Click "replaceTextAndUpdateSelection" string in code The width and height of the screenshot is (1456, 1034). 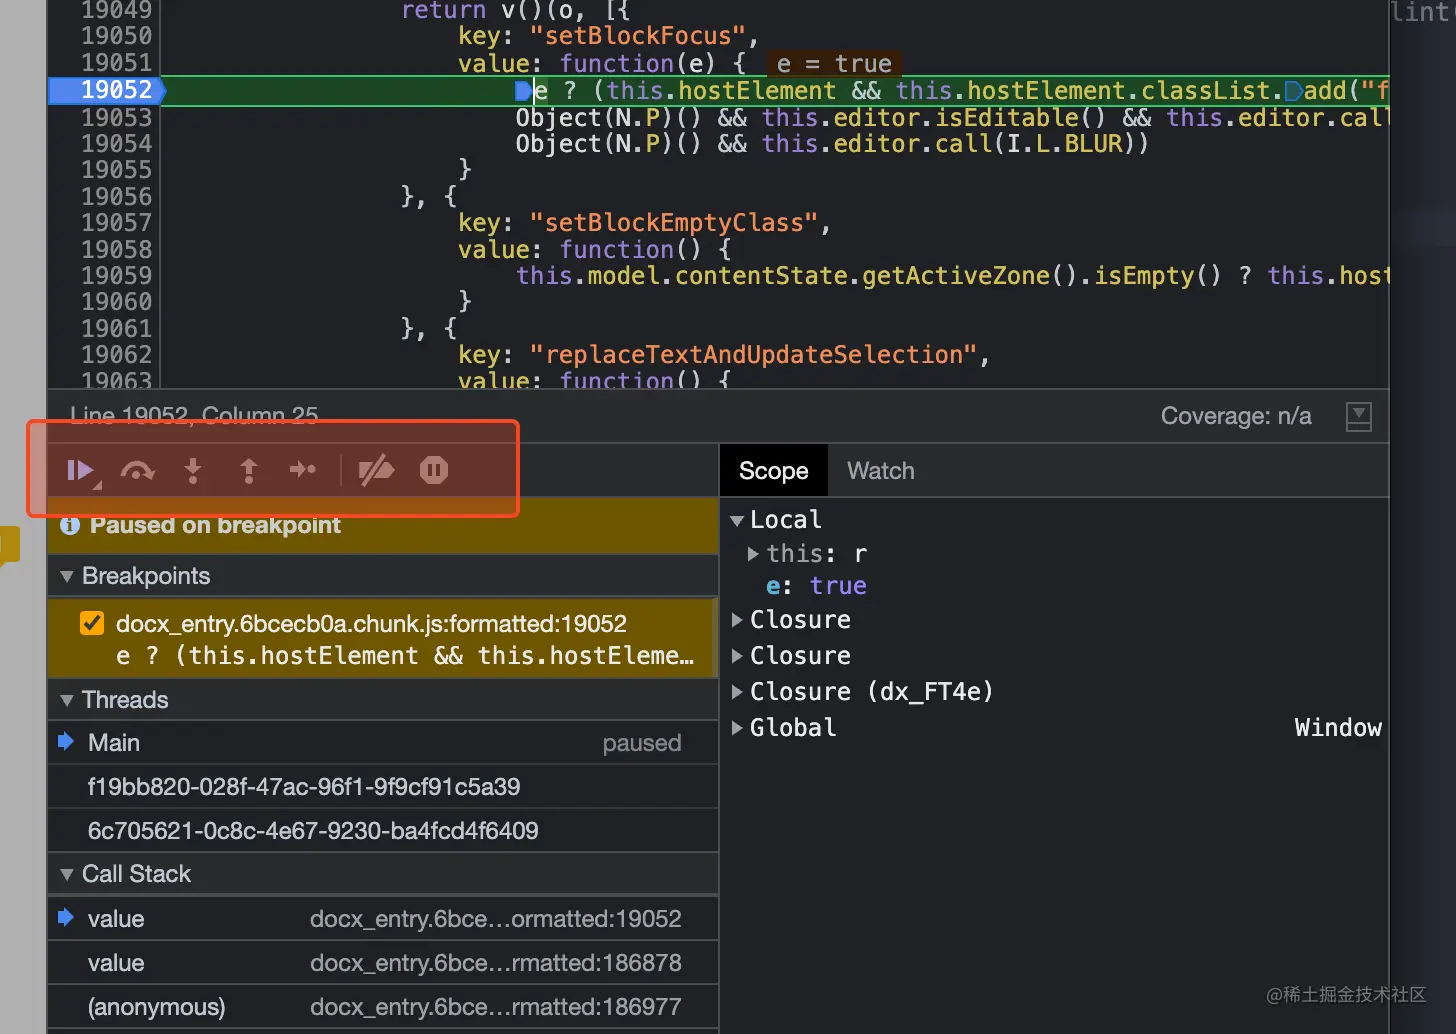[754, 355]
